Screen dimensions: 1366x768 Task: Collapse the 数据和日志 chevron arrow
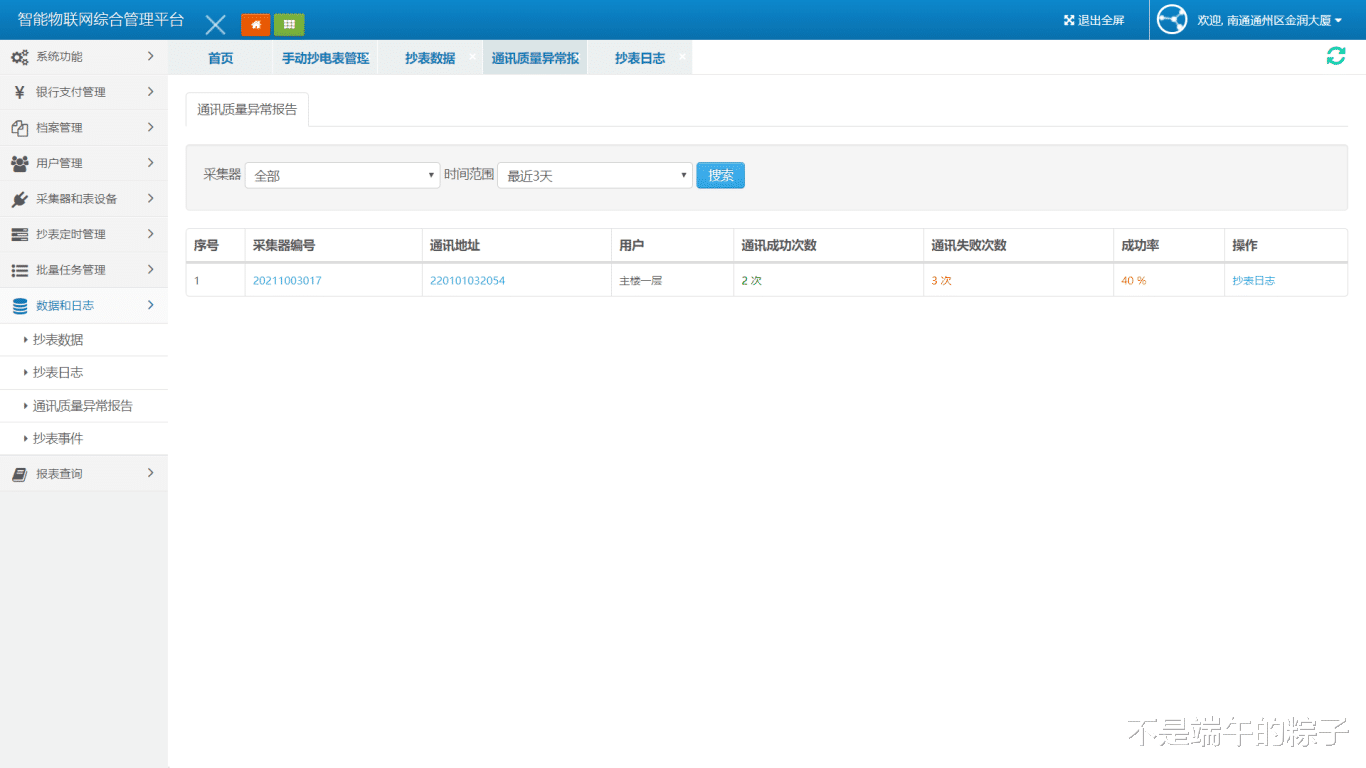click(x=150, y=305)
